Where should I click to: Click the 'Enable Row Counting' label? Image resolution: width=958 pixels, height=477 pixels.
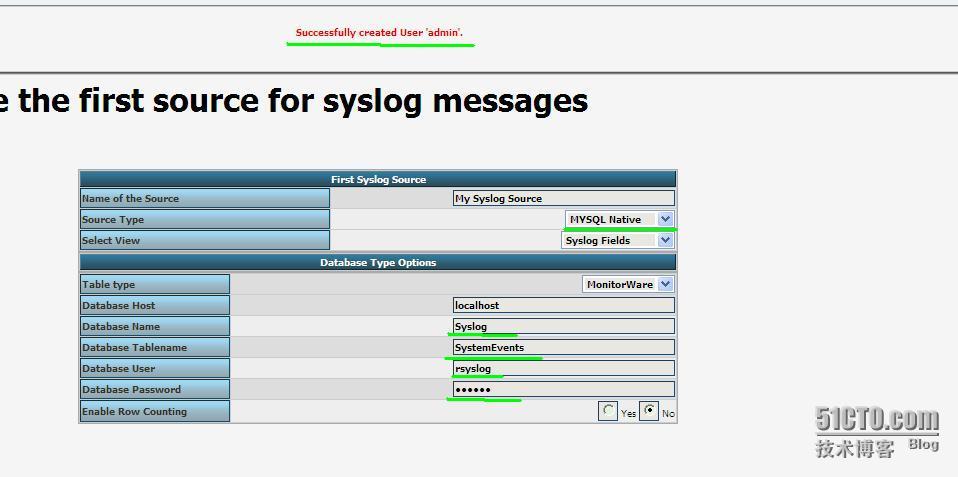[x=155, y=411]
